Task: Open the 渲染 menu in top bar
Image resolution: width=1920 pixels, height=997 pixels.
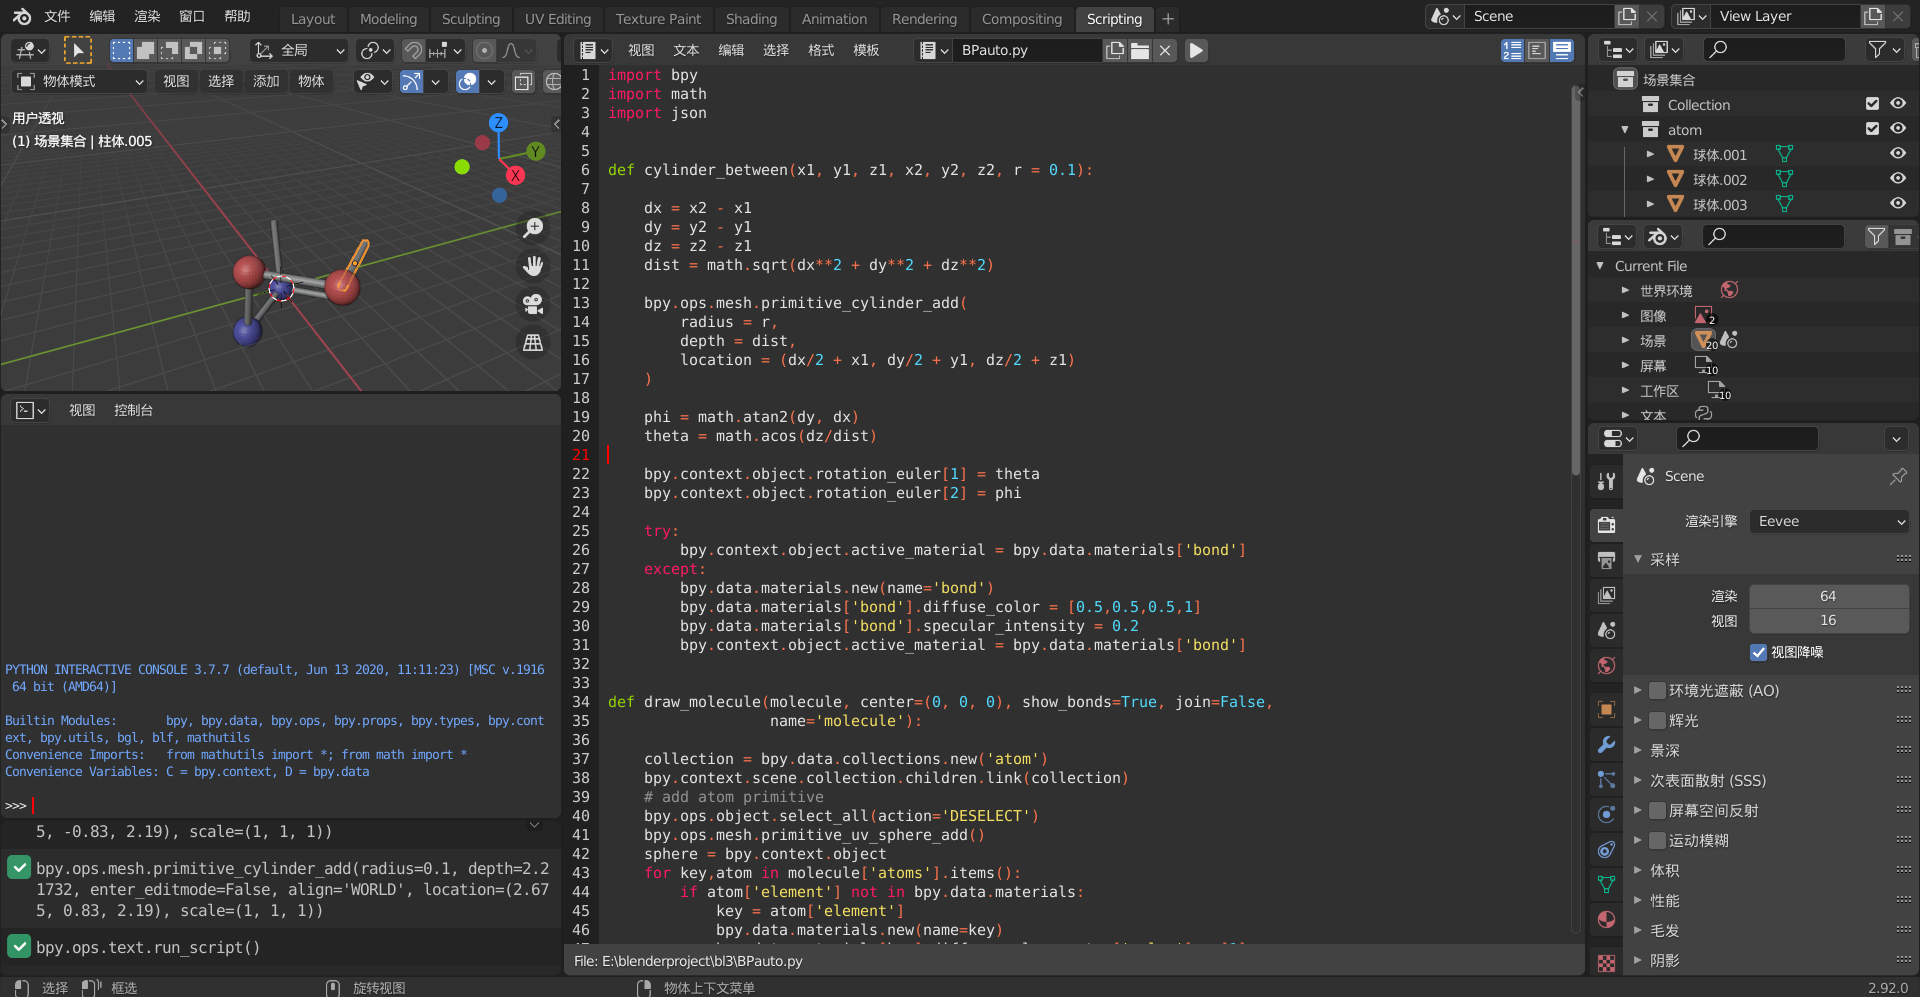Action: click(x=147, y=16)
